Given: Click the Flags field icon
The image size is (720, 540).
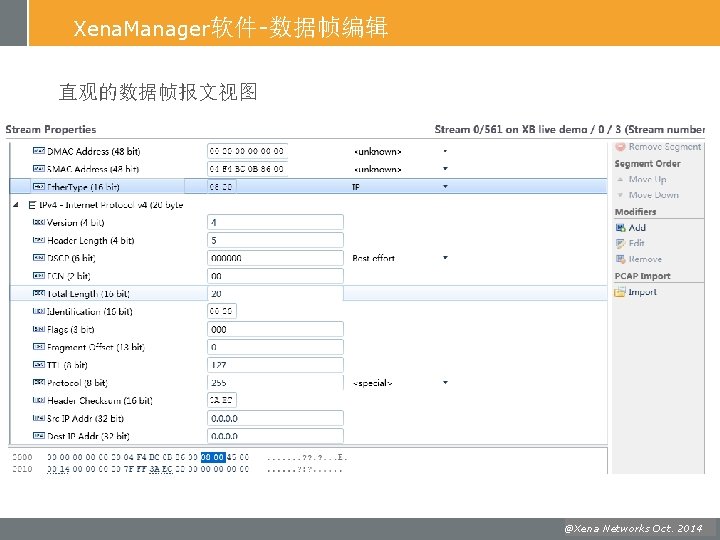Looking at the screenshot, I should (x=39, y=329).
